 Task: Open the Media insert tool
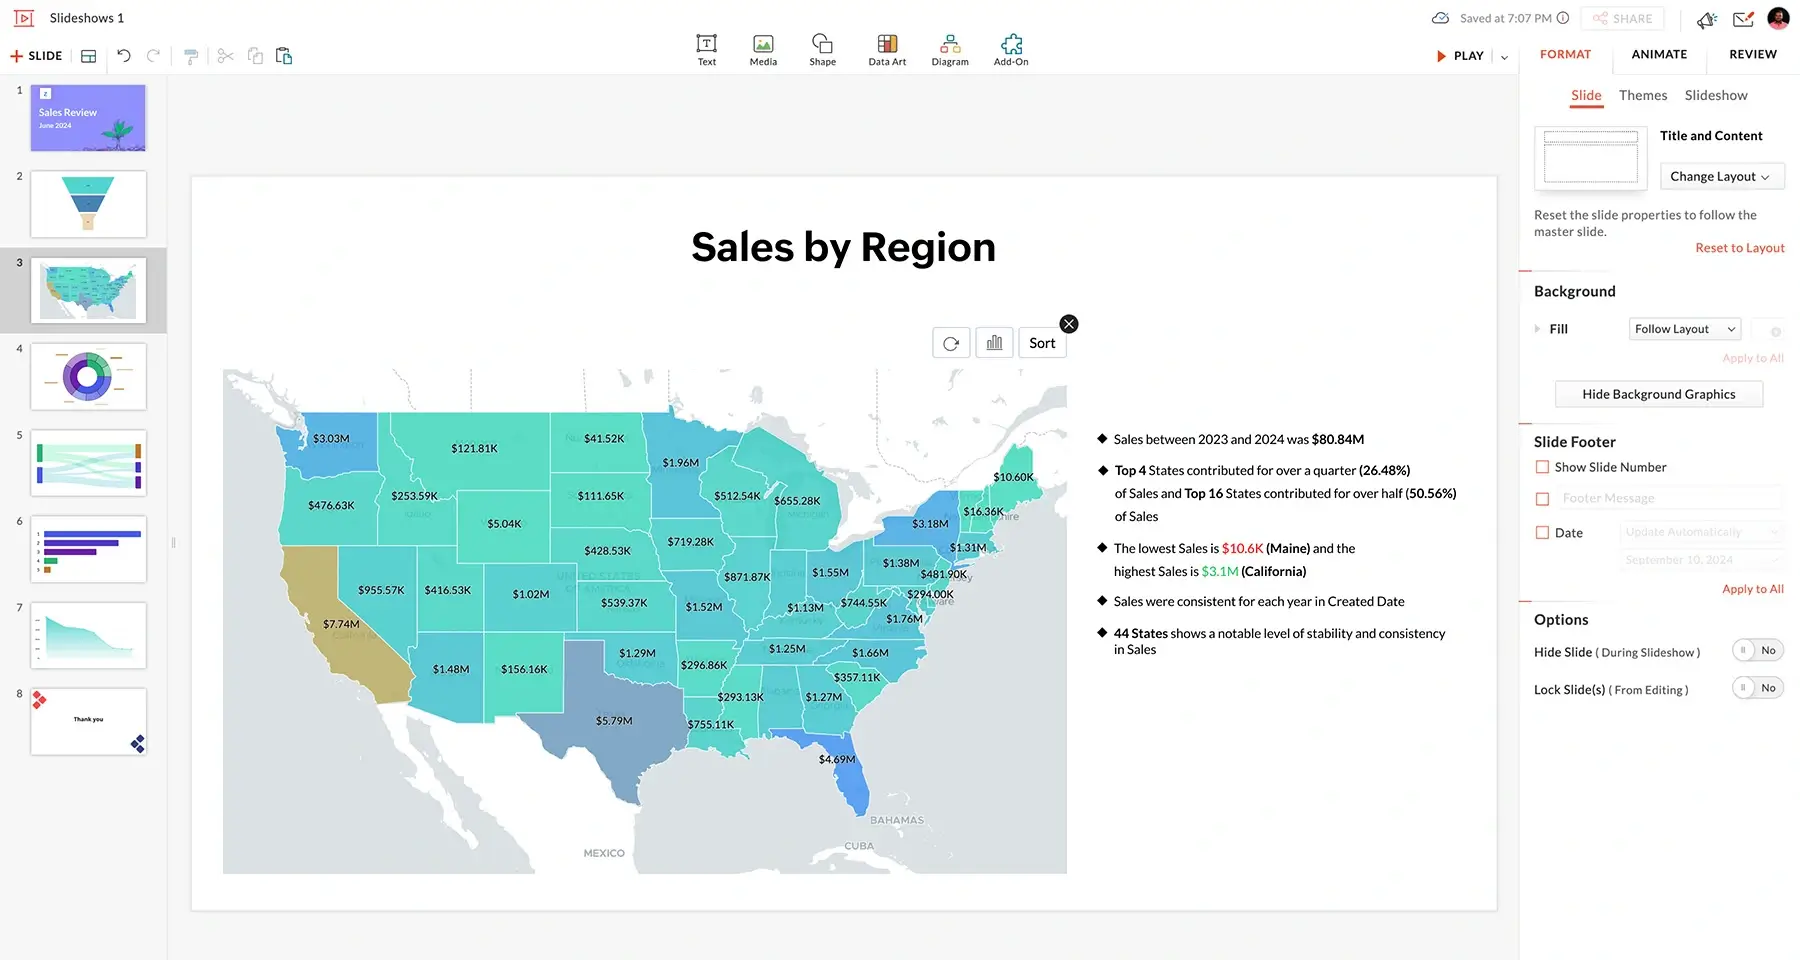(763, 49)
